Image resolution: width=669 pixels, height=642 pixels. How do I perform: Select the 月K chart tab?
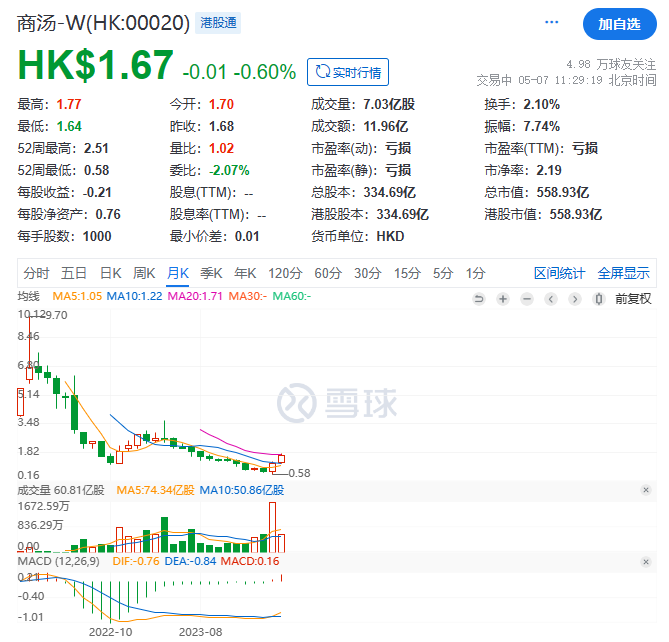[178, 273]
